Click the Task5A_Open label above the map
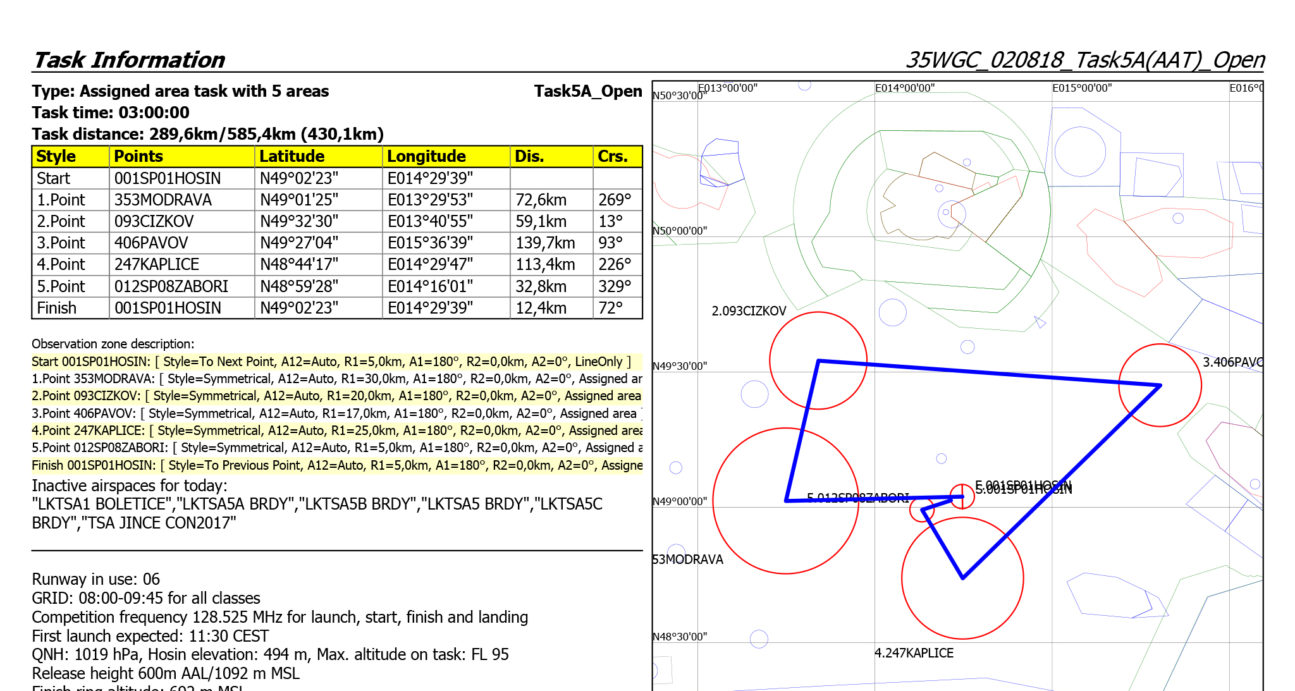This screenshot has height=691, width=1295. click(x=588, y=91)
